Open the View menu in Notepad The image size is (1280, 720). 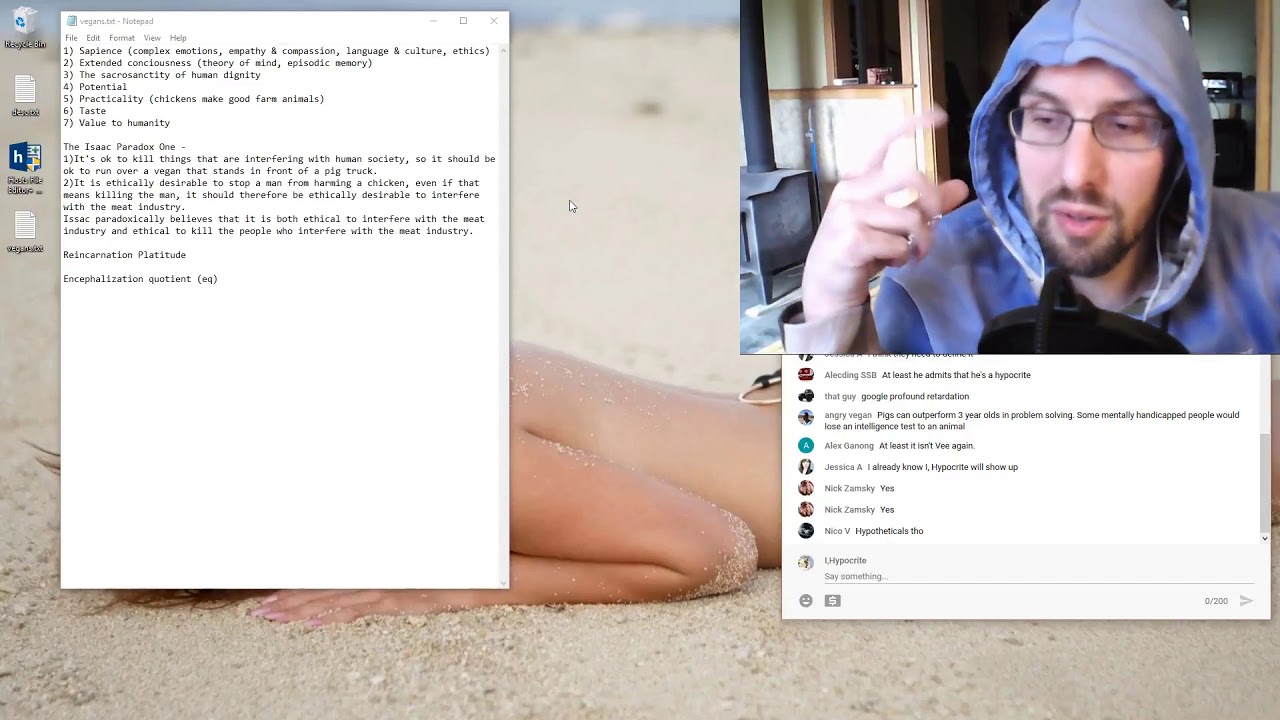coord(152,38)
